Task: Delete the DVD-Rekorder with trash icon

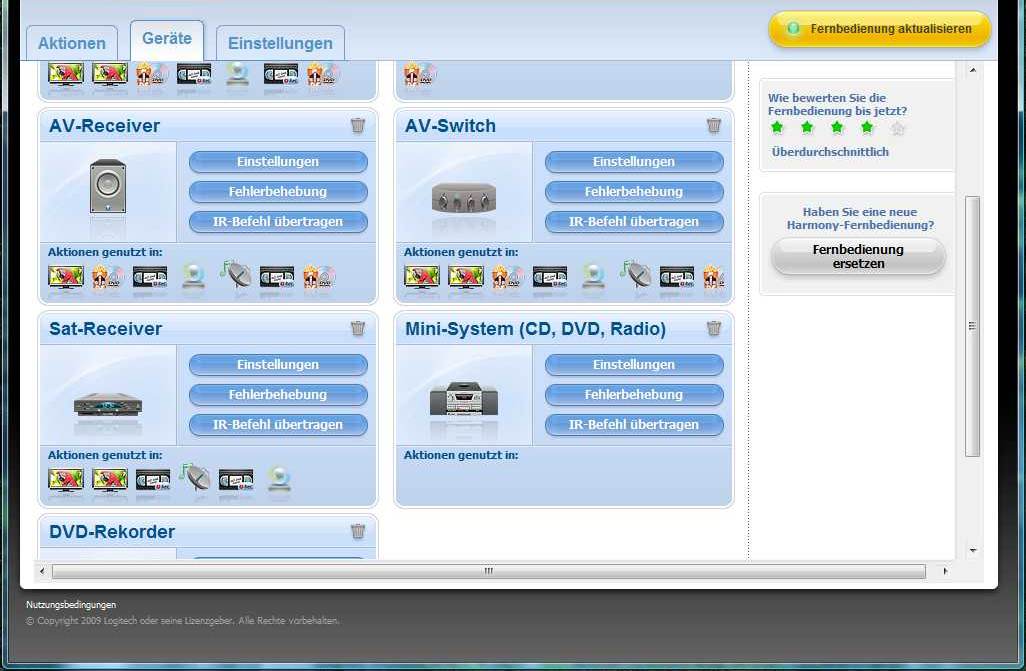Action: pyautogui.click(x=358, y=532)
